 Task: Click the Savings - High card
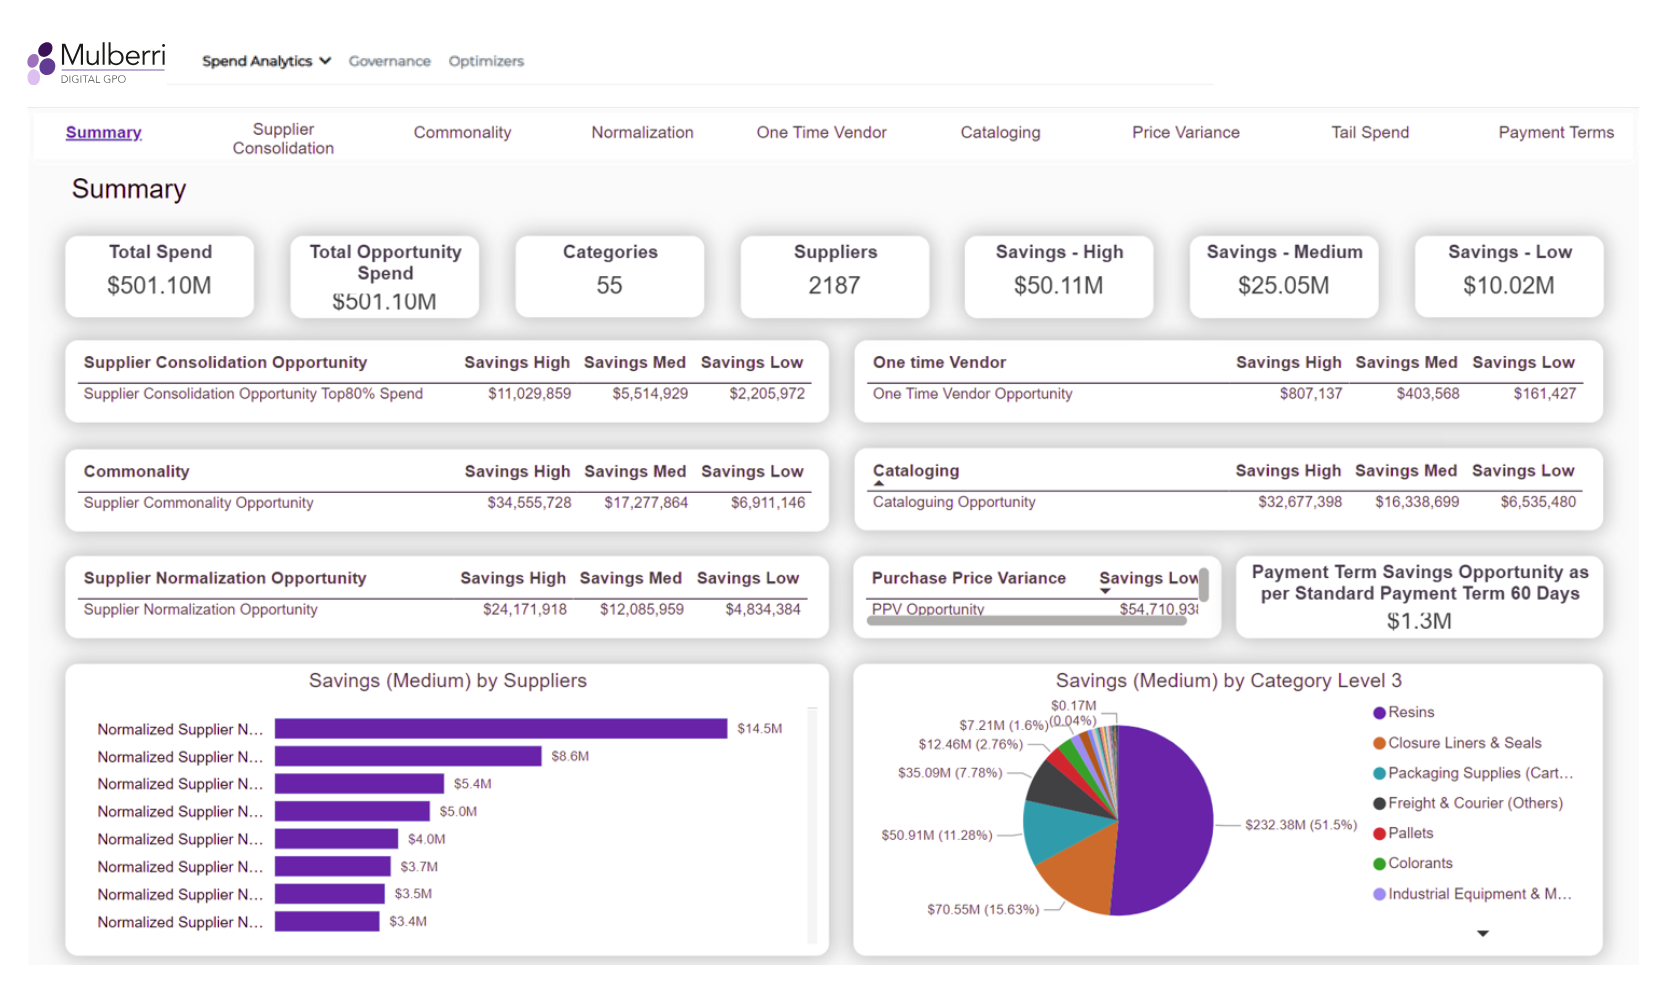pos(1058,276)
